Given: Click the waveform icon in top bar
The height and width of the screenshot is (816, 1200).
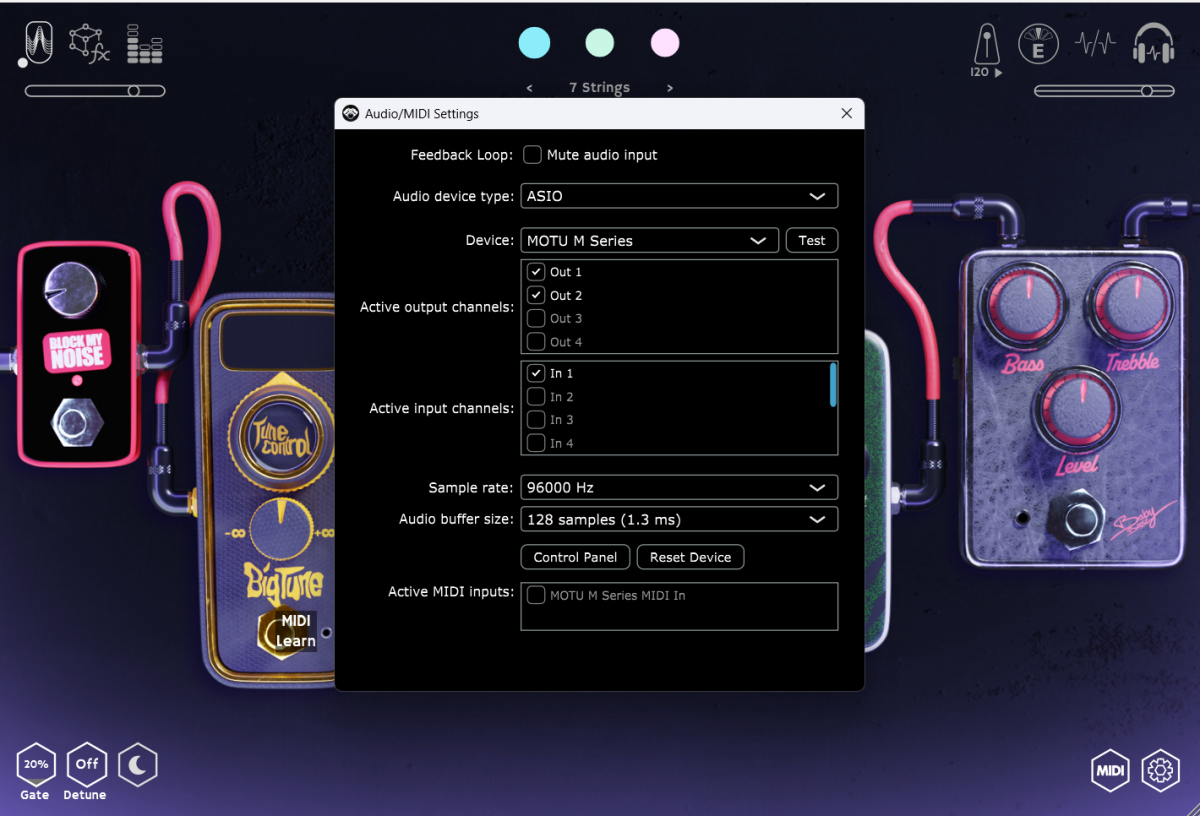Looking at the screenshot, I should coord(1095,45).
